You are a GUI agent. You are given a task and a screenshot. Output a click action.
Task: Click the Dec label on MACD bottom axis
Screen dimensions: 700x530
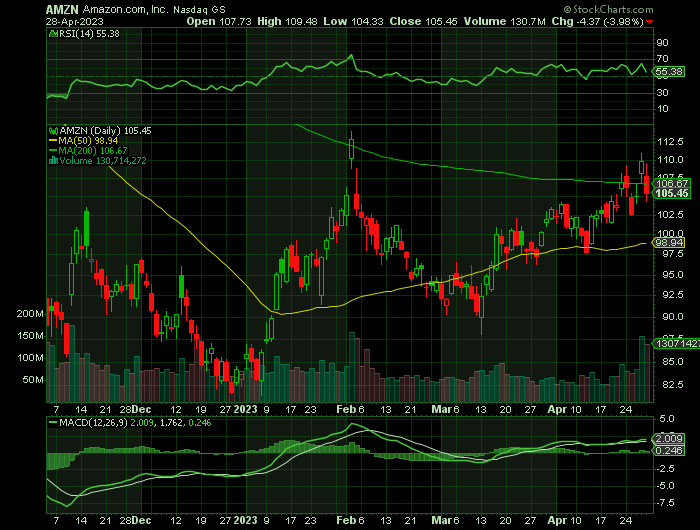tap(142, 521)
